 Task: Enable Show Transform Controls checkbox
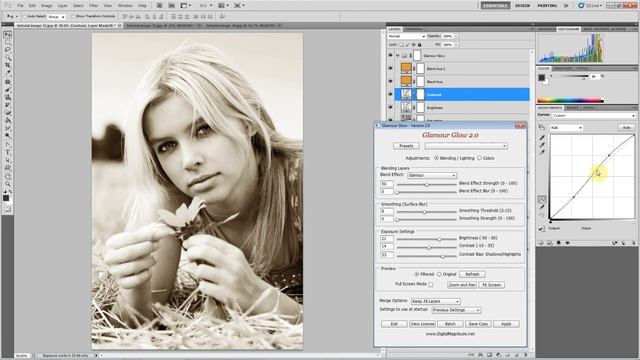[x=73, y=16]
